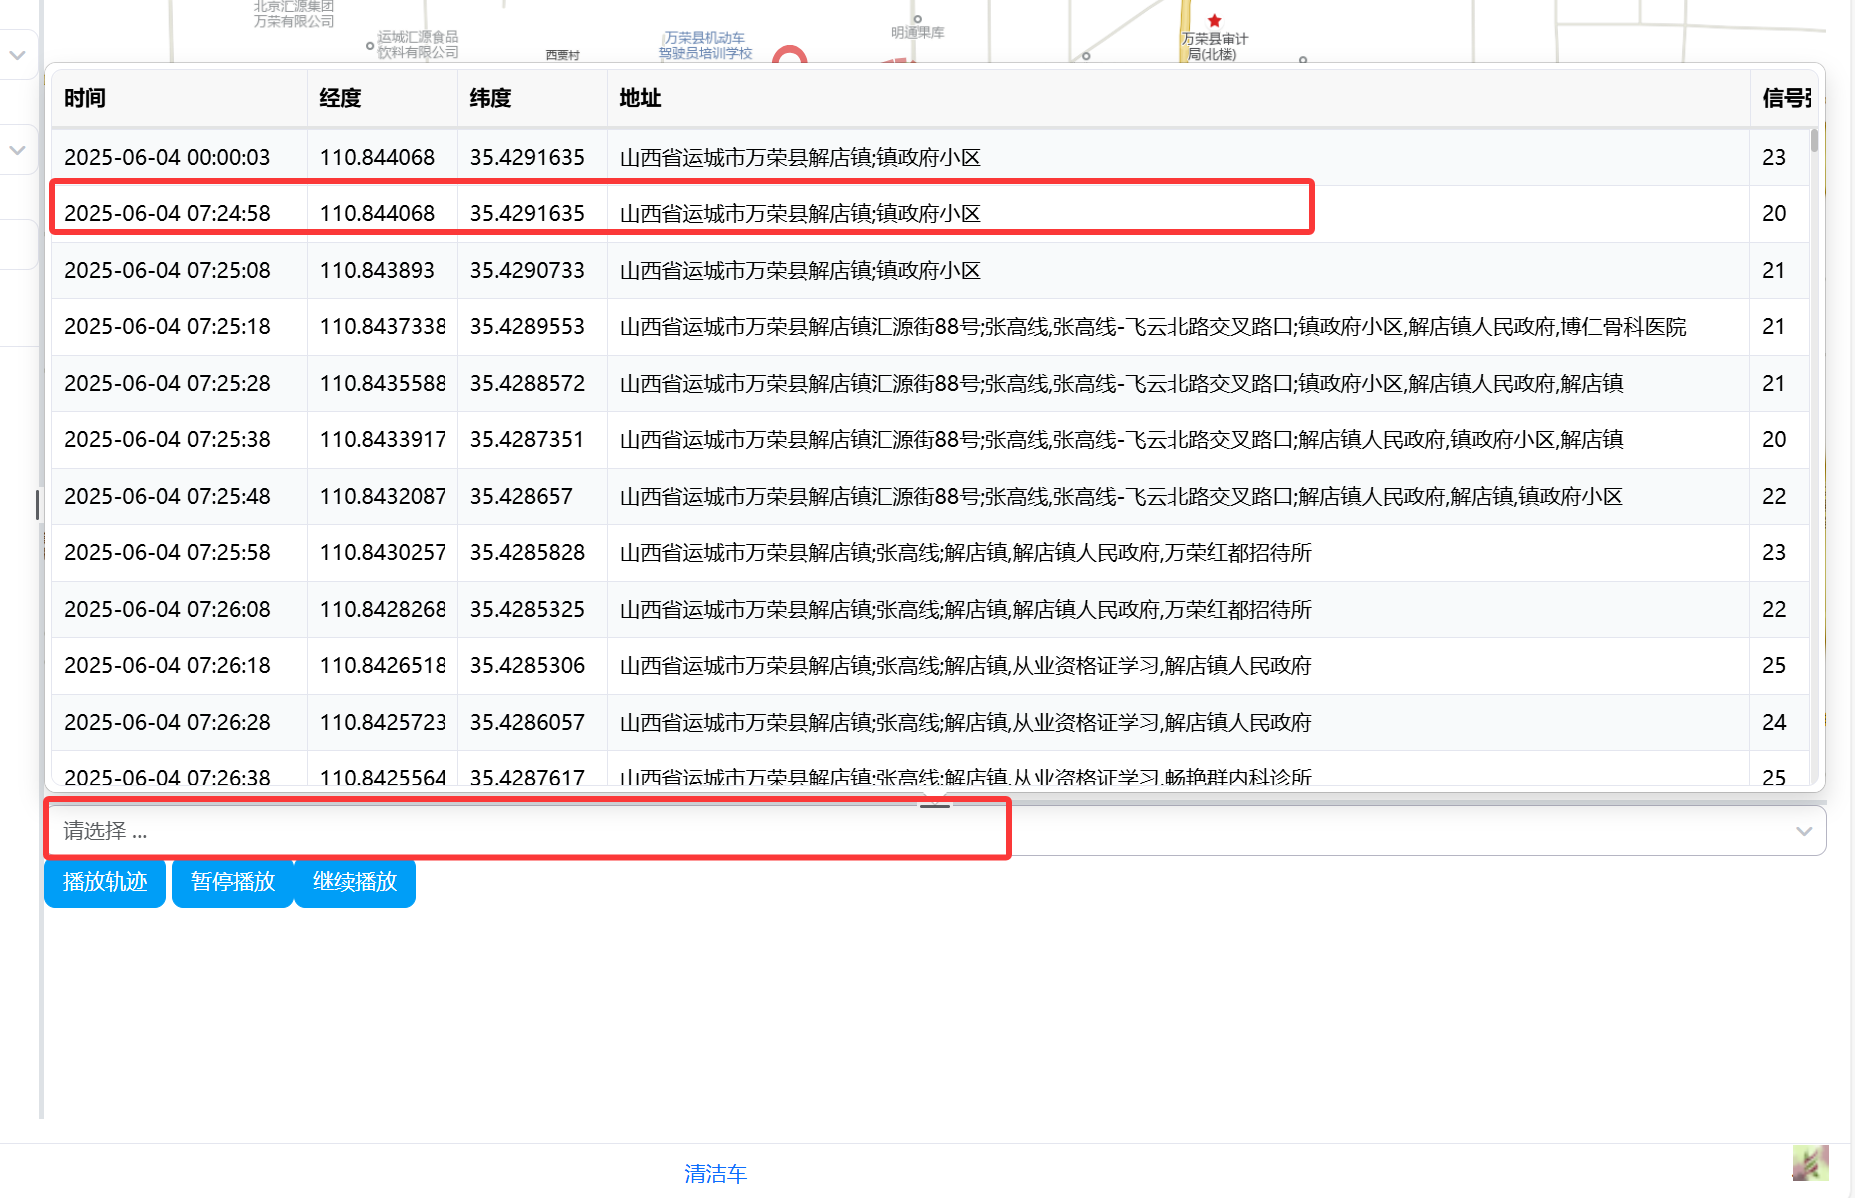Expand the second left sidebar chevron
The height and width of the screenshot is (1198, 1855).
coord(17,150)
